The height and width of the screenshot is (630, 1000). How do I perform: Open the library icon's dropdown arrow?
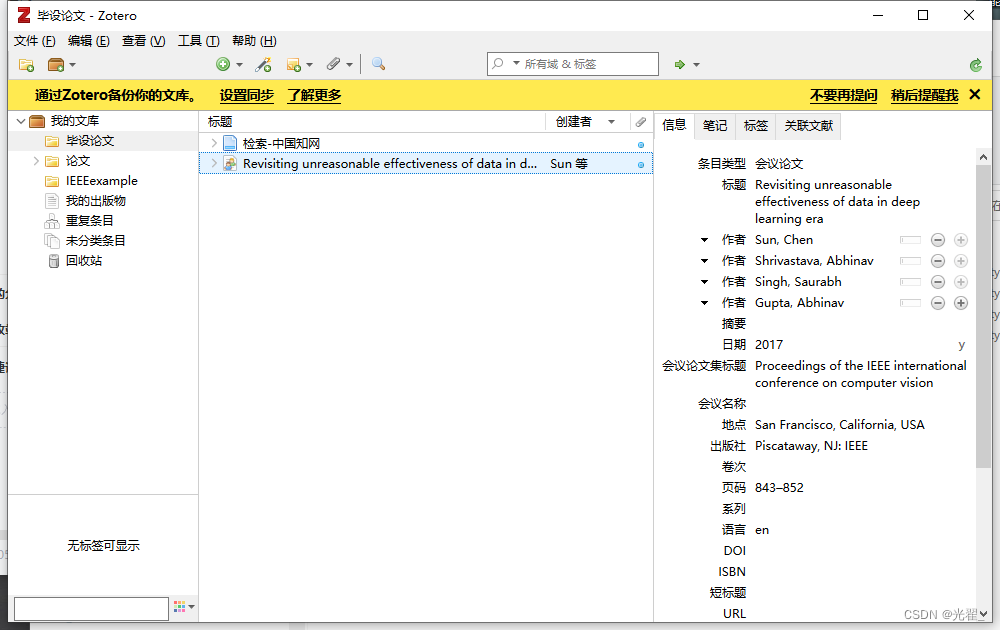[x=72, y=65]
